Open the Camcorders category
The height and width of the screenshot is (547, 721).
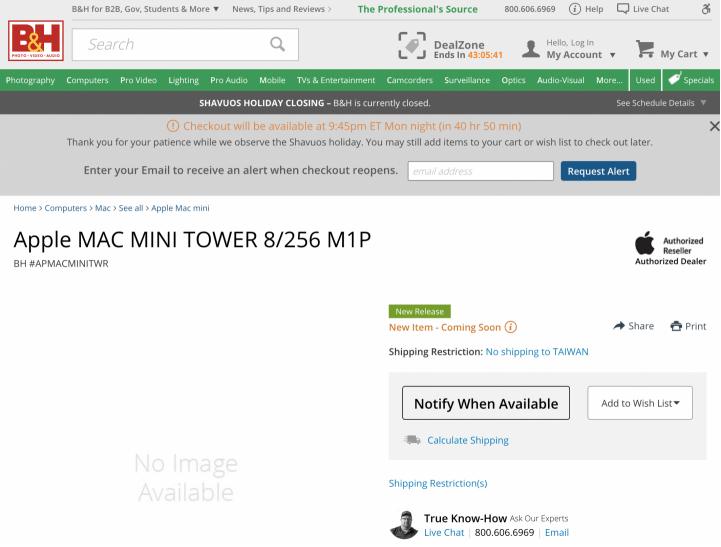[410, 80]
